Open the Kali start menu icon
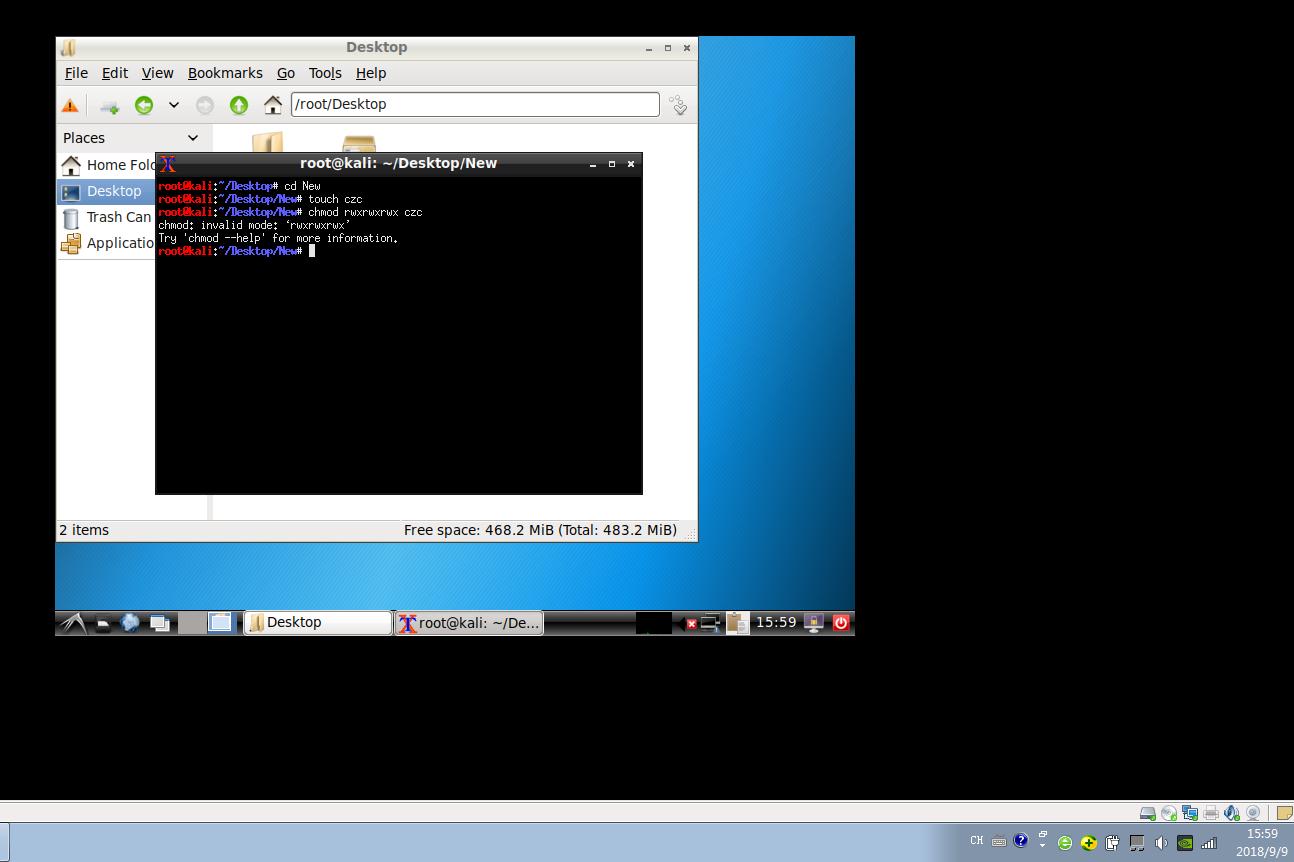1294x862 pixels. click(x=72, y=622)
